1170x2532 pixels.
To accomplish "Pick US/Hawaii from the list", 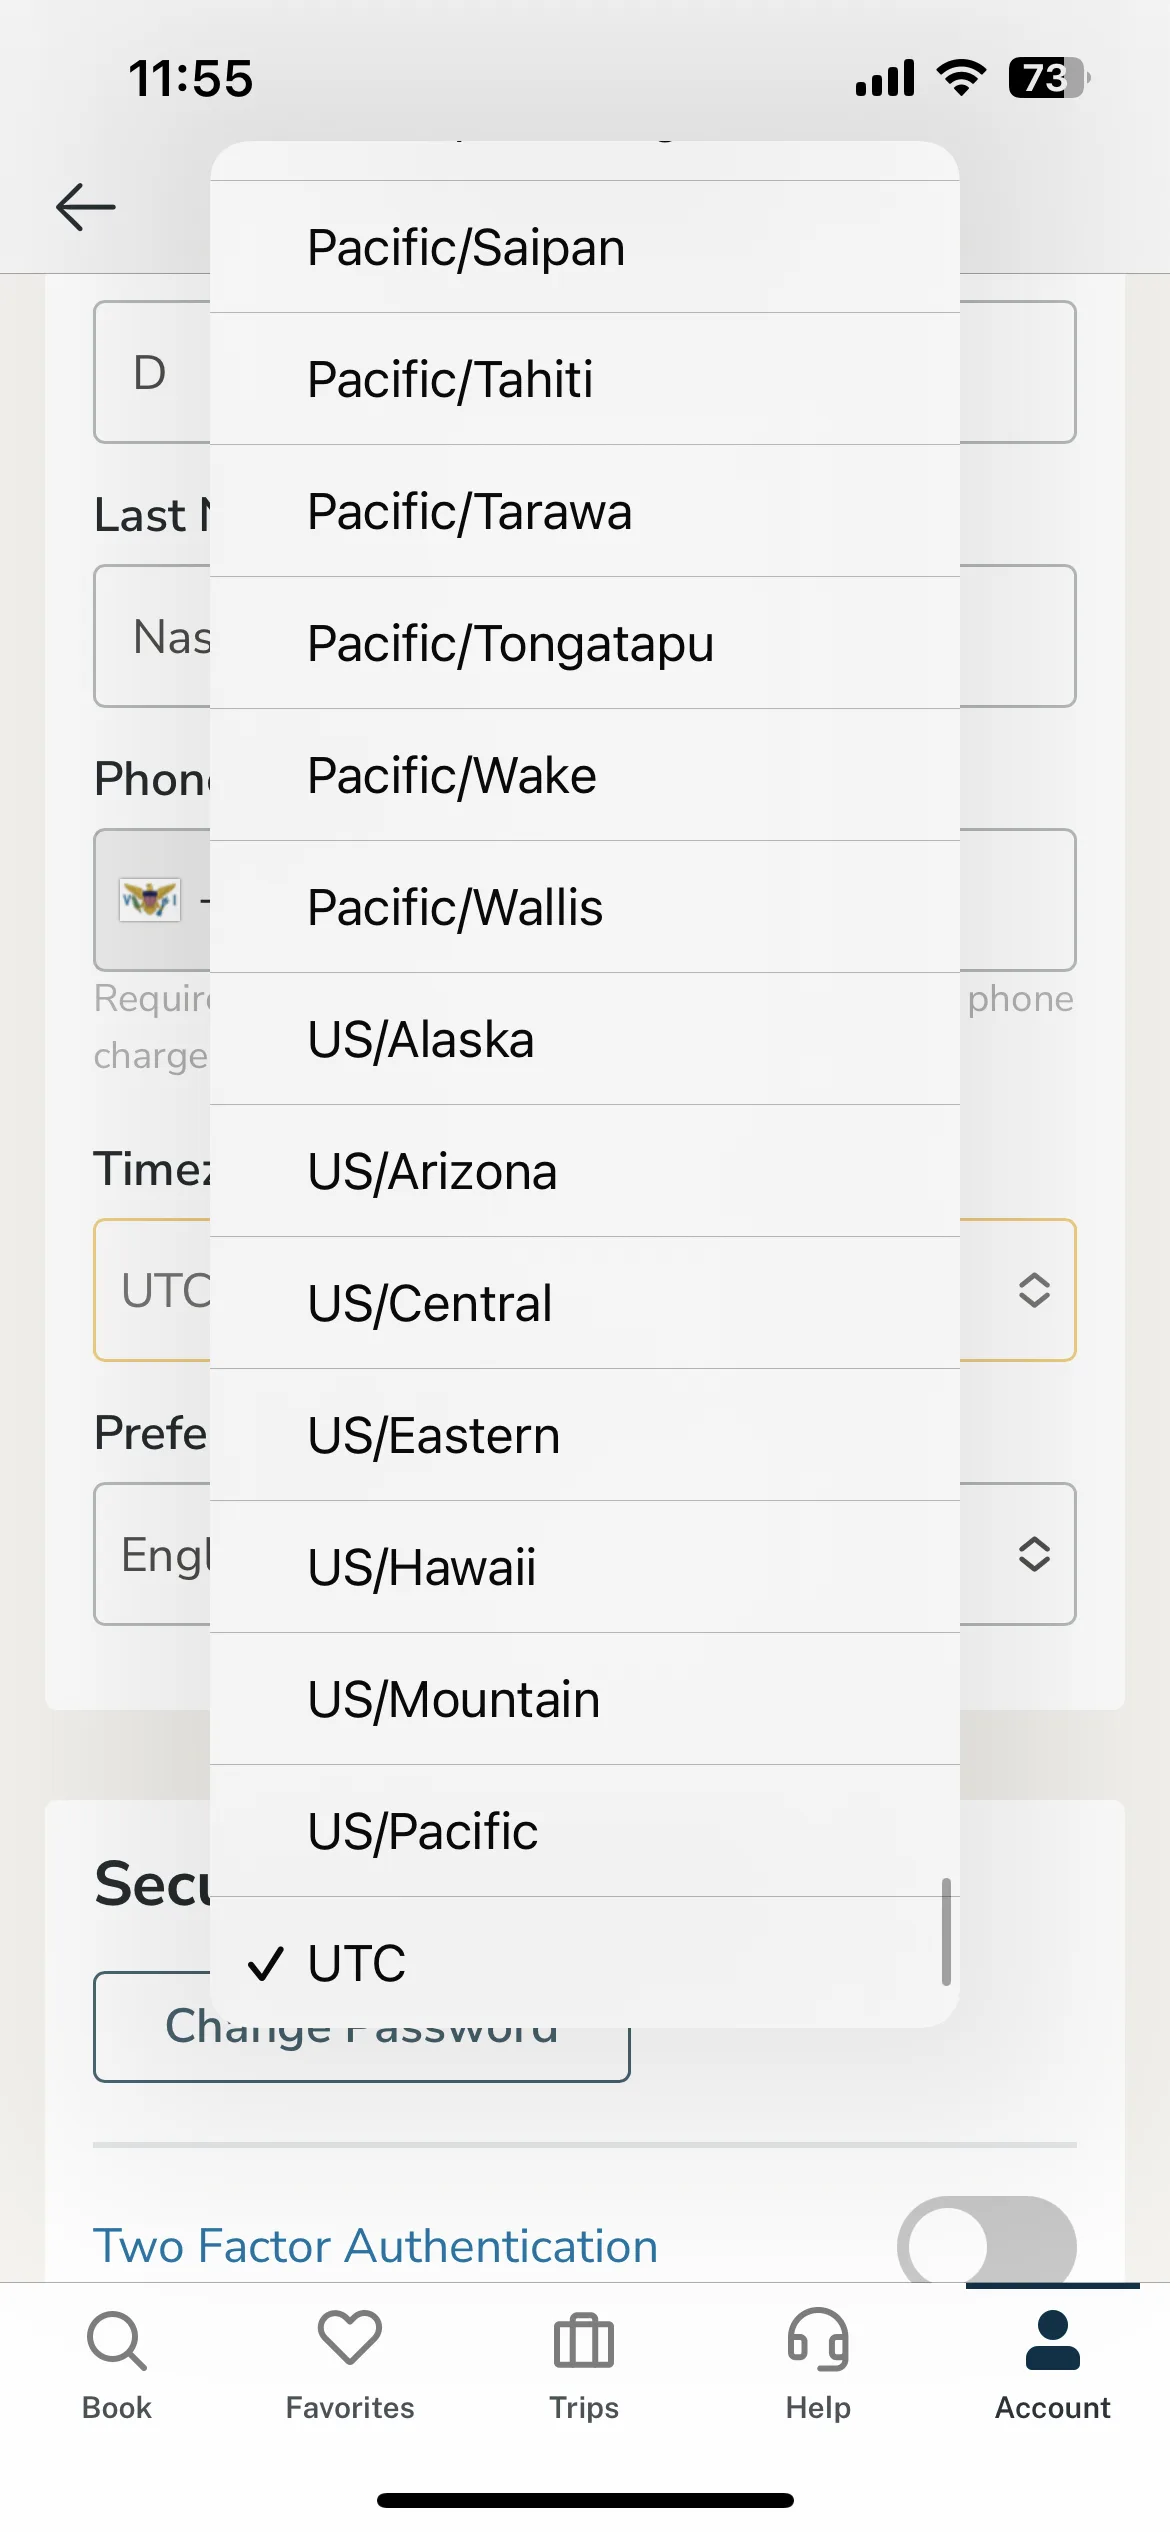I will [585, 1567].
